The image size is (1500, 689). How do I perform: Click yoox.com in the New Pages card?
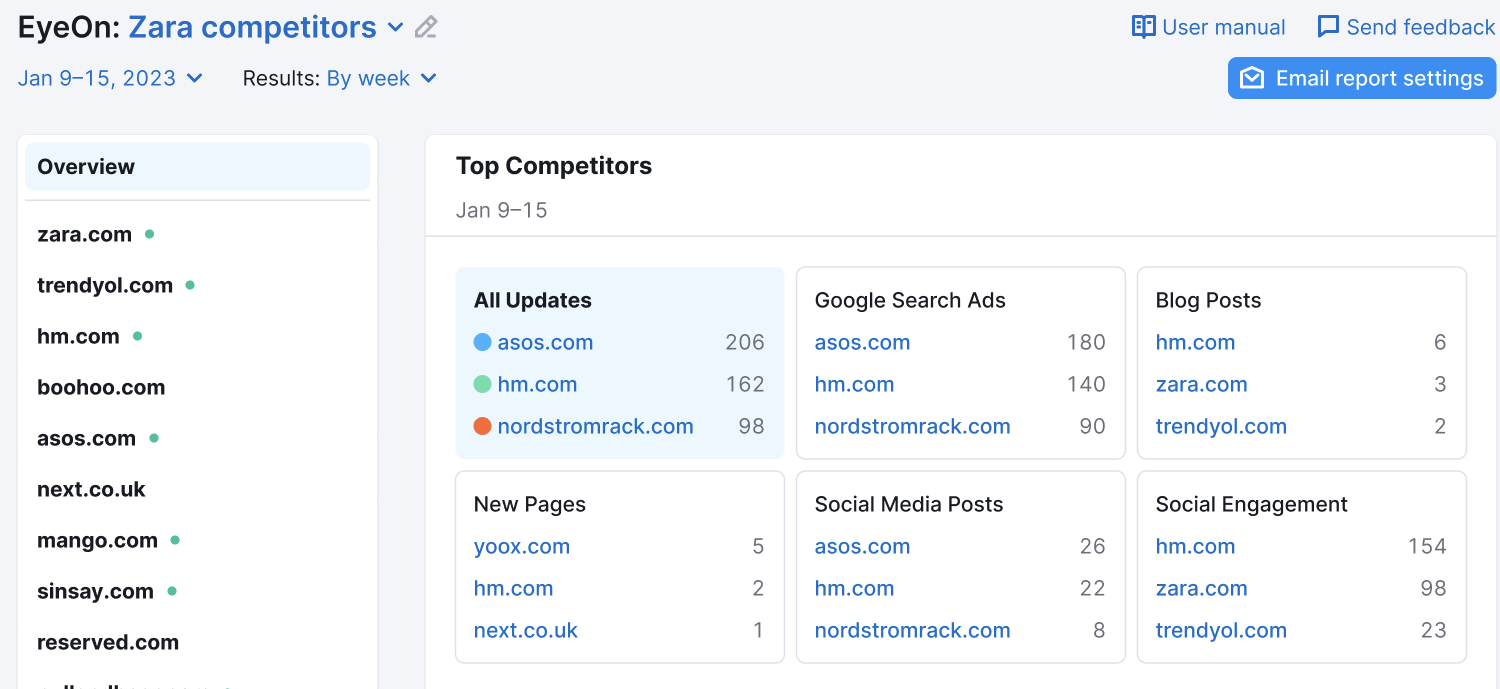click(x=522, y=546)
